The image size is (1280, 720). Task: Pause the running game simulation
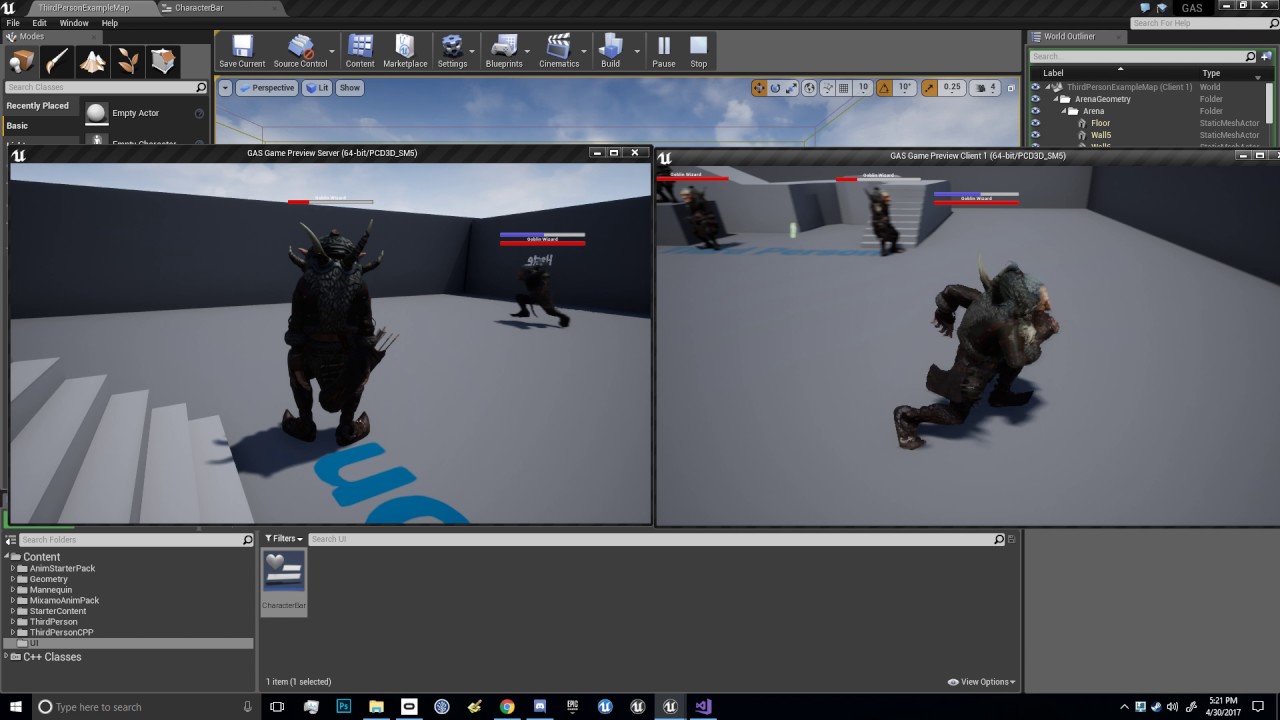click(x=664, y=51)
